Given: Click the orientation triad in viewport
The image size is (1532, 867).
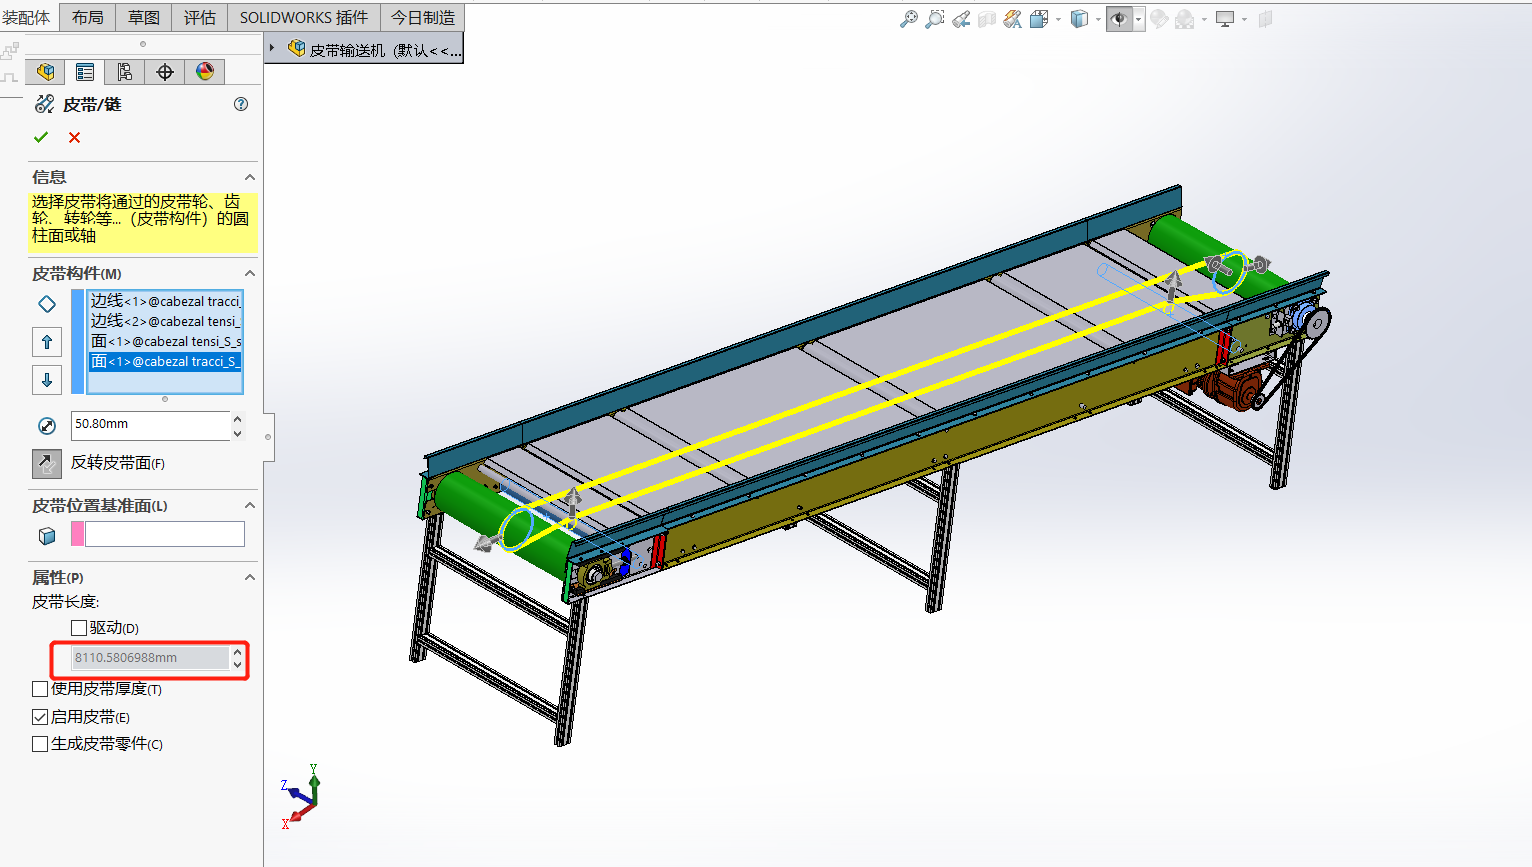Looking at the screenshot, I should (x=301, y=796).
